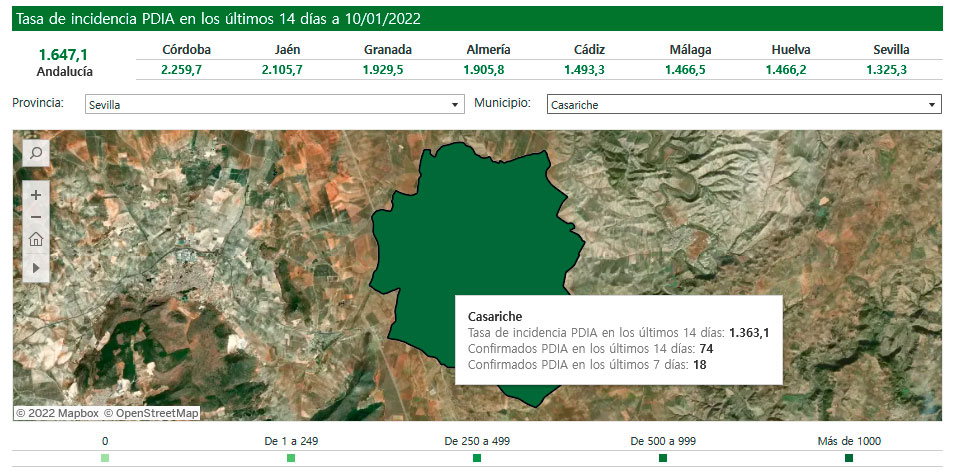Zoom in with the plus button

point(36,195)
